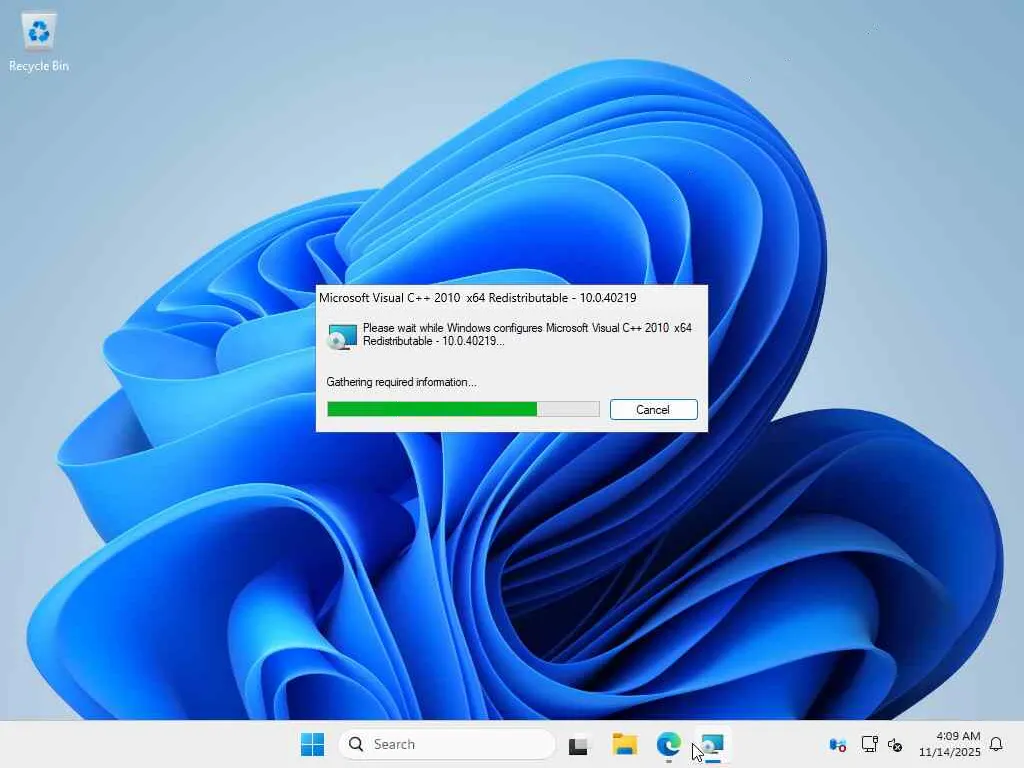Open notifications via the bell icon
This screenshot has height=768, width=1024.
(997, 744)
